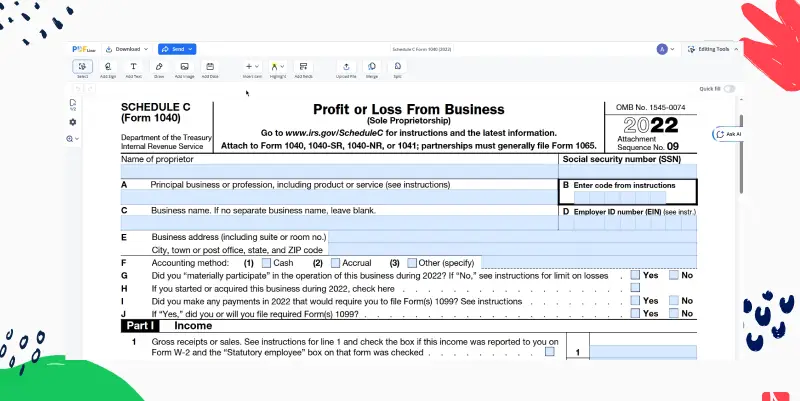This screenshot has height=401, width=800.
Task: Check the Cash accounting method box
Action: pos(266,263)
